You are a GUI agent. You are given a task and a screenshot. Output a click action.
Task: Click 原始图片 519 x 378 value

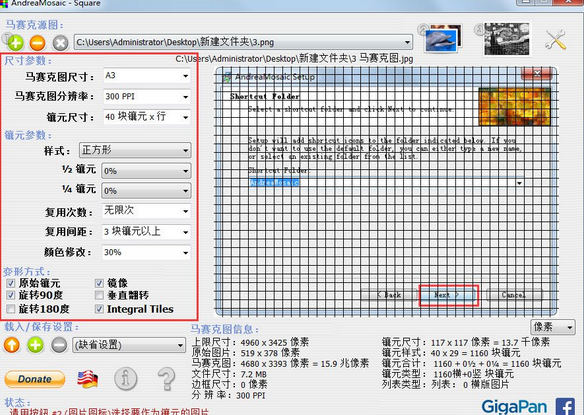tap(270, 353)
